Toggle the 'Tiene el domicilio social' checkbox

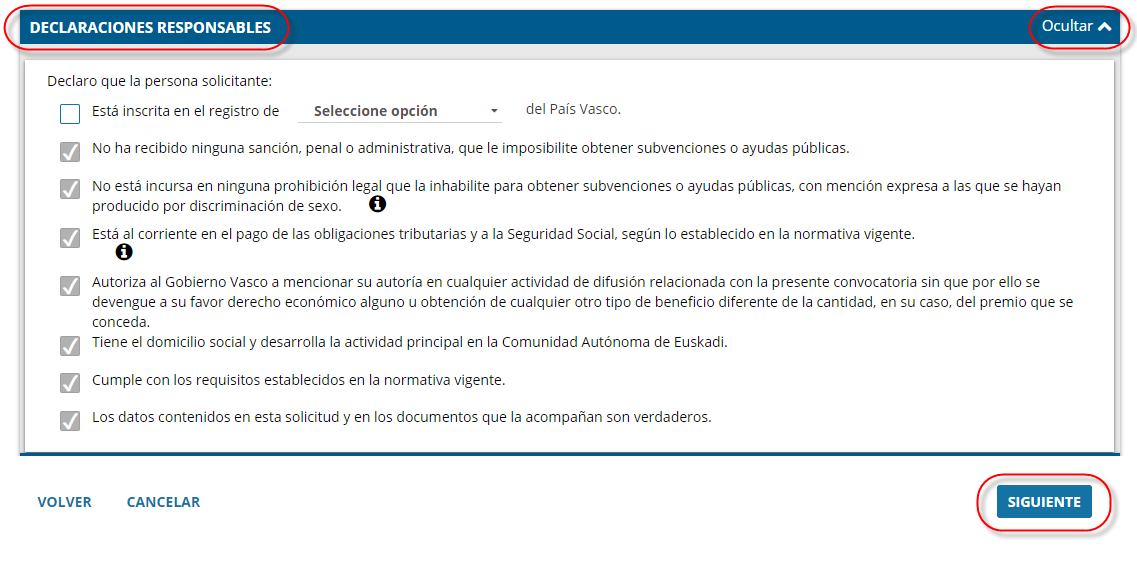coord(70,345)
